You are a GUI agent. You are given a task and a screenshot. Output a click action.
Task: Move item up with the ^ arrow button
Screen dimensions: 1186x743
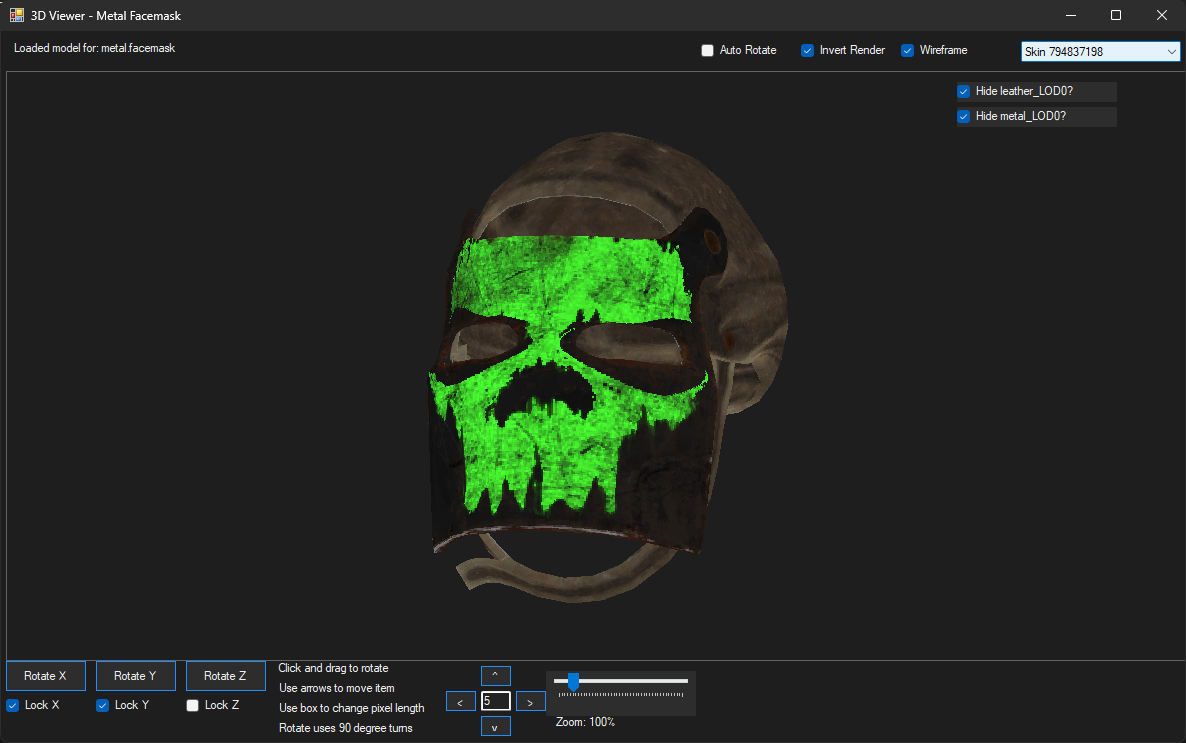[495, 675]
